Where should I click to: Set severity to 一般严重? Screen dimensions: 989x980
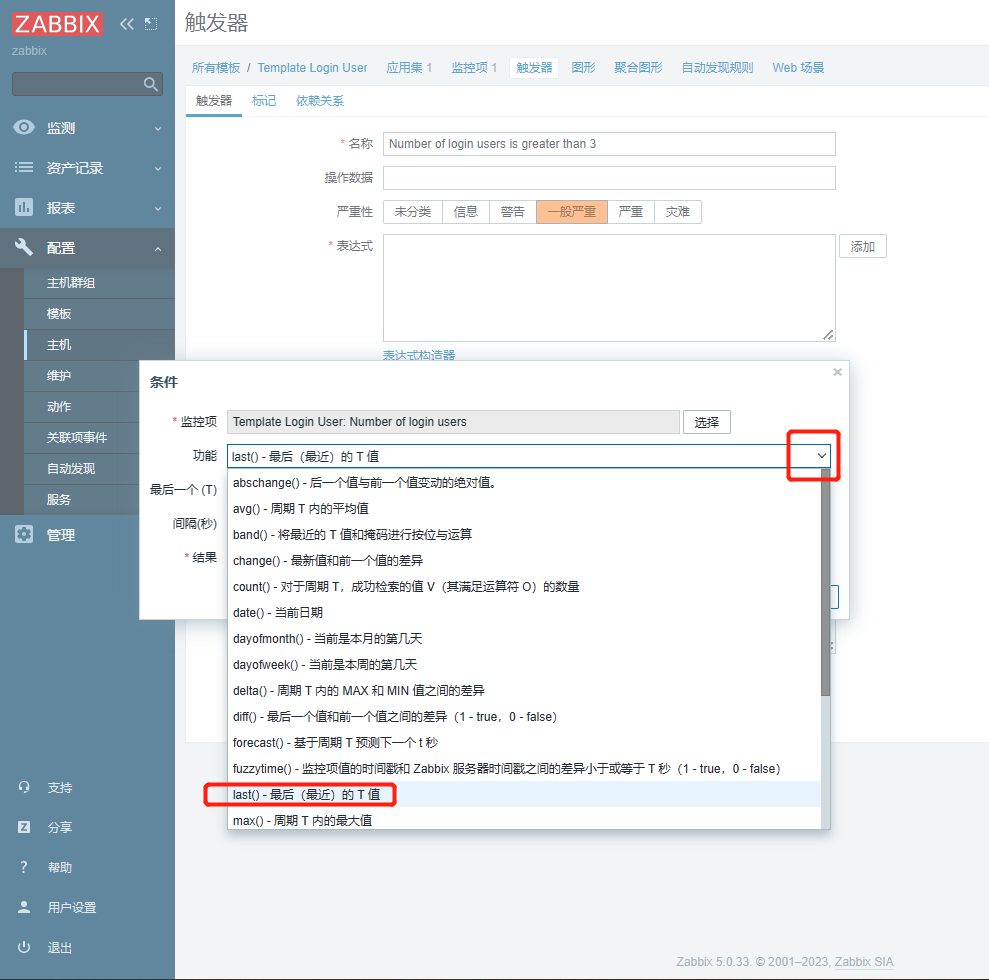[571, 212]
